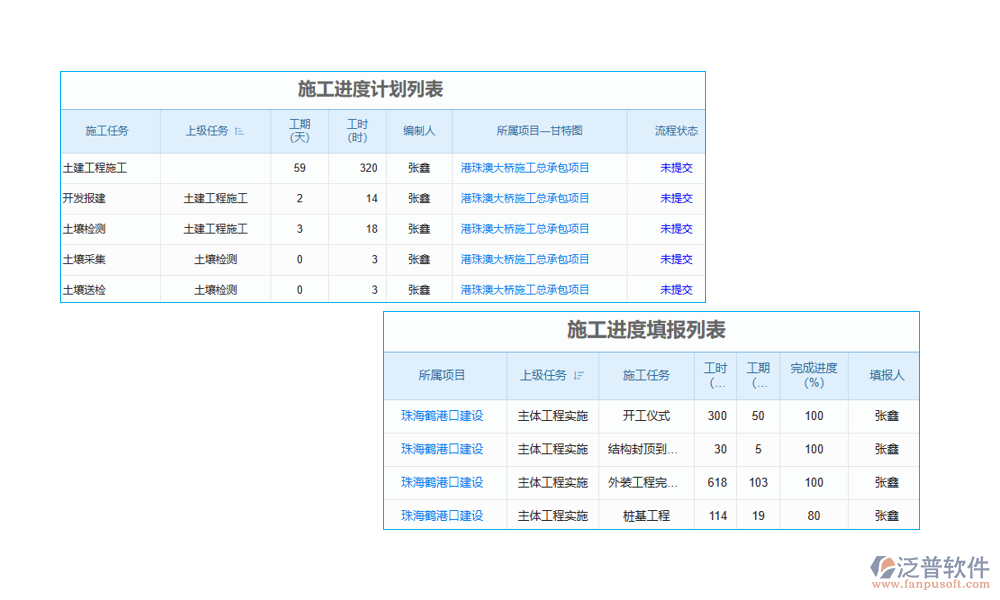1000x600 pixels.
Task: Select the 开发报建 task row
Action: (110, 198)
